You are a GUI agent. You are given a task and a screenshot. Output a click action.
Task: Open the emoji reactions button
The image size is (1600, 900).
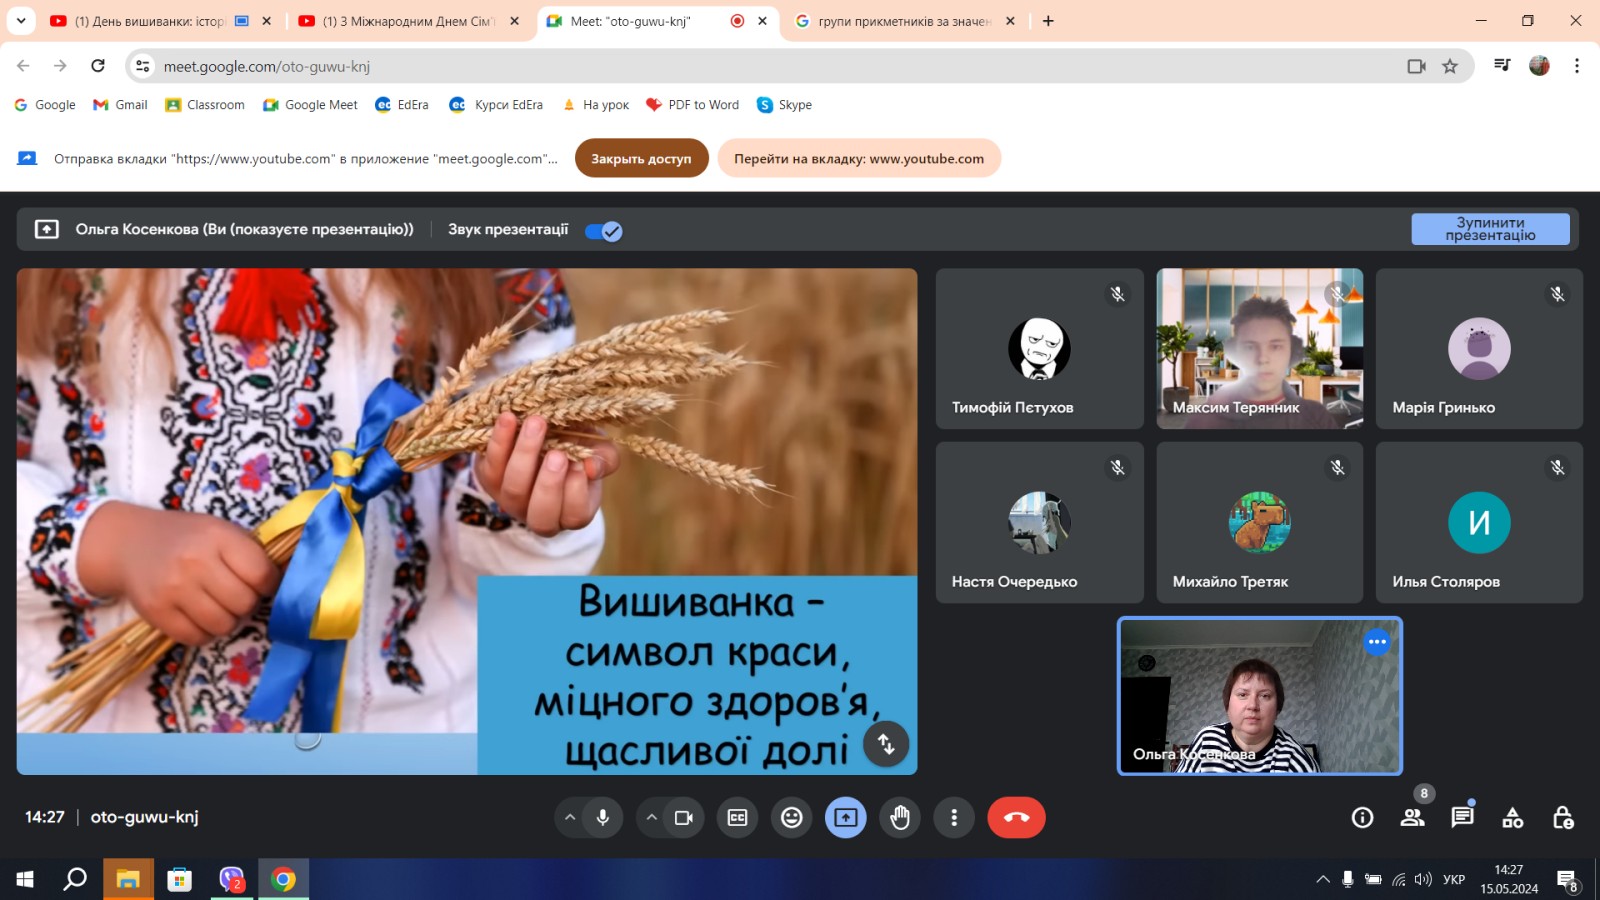(791, 818)
